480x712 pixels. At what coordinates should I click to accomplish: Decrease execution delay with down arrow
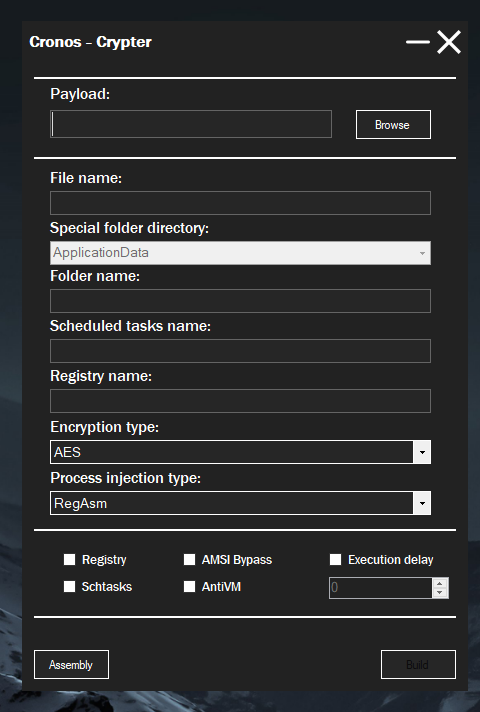pos(440,593)
